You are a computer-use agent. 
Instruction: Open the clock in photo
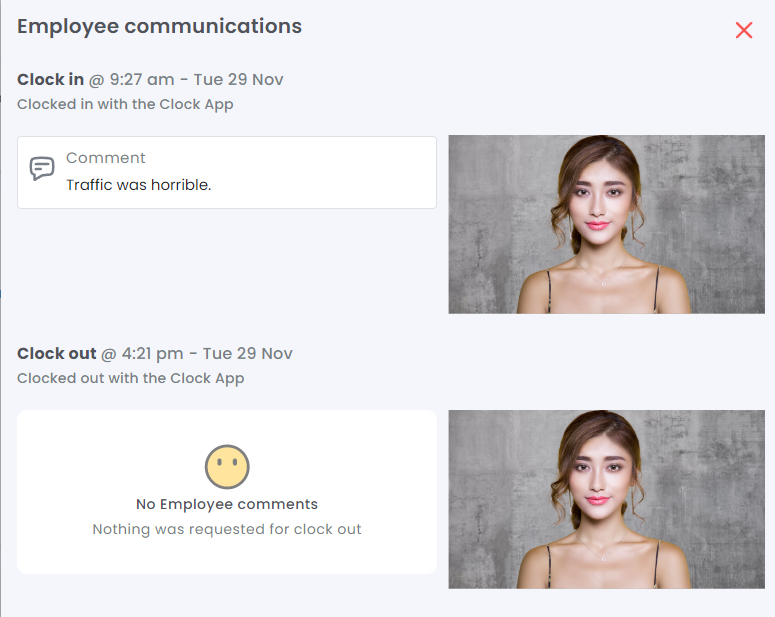[606, 224]
